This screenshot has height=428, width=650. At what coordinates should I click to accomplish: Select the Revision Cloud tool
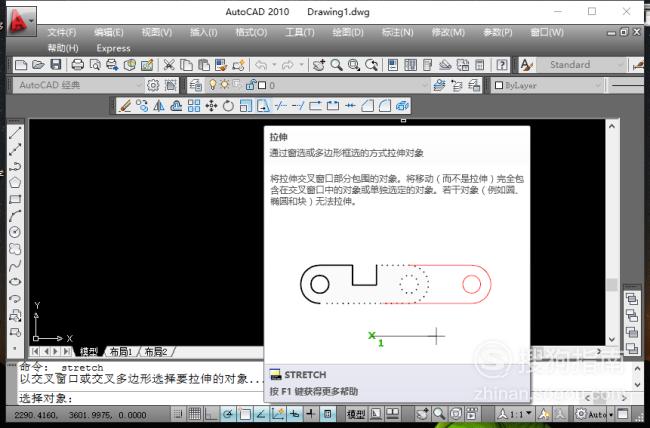15,249
